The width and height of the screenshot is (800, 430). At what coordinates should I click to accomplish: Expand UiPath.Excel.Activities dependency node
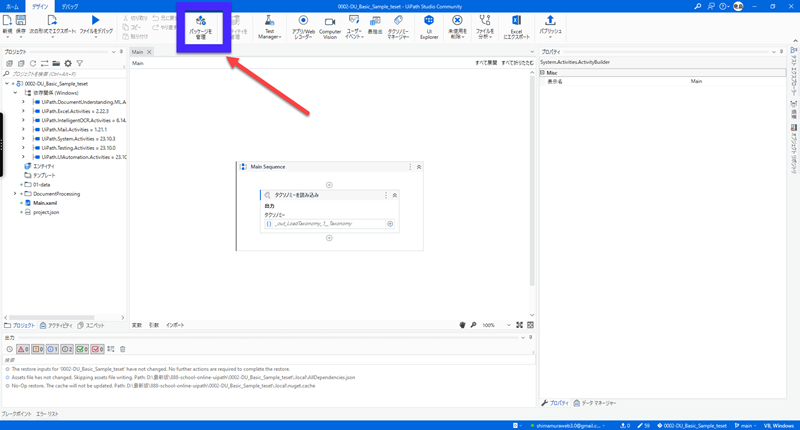23,111
